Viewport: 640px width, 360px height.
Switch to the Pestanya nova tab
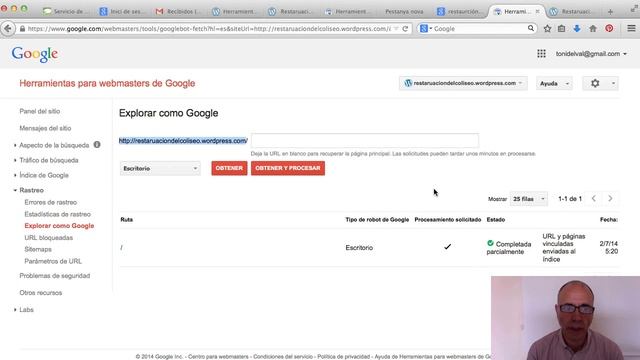404,11
